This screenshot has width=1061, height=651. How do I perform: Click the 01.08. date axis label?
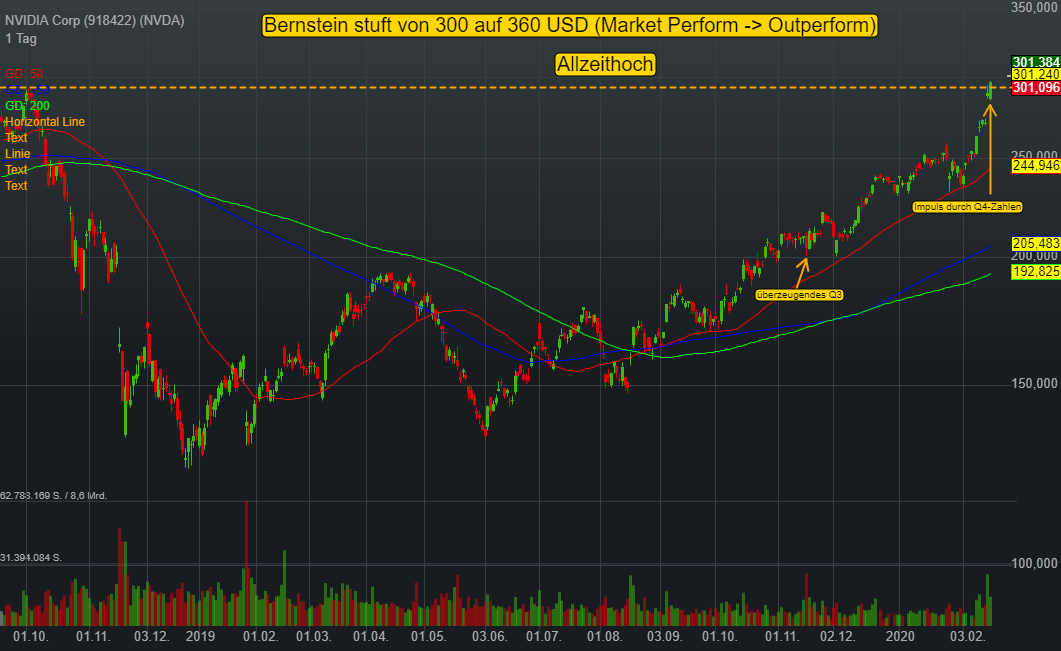pyautogui.click(x=604, y=637)
